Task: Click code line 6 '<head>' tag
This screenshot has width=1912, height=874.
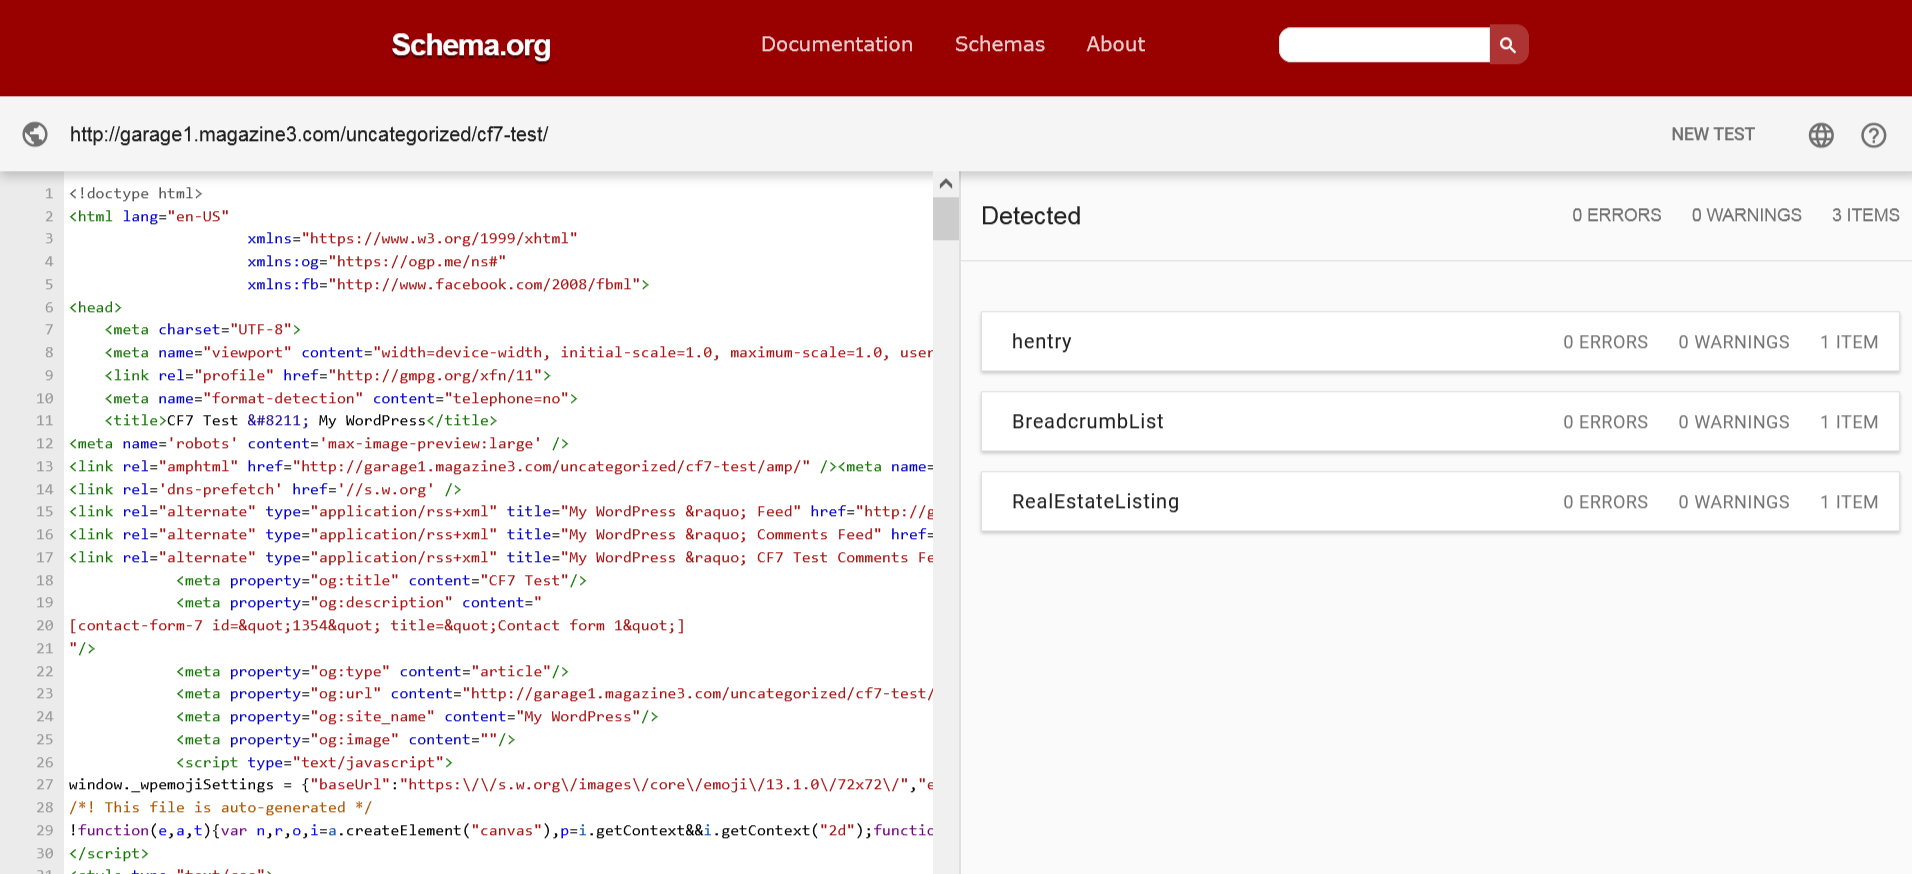Action: click(x=95, y=307)
